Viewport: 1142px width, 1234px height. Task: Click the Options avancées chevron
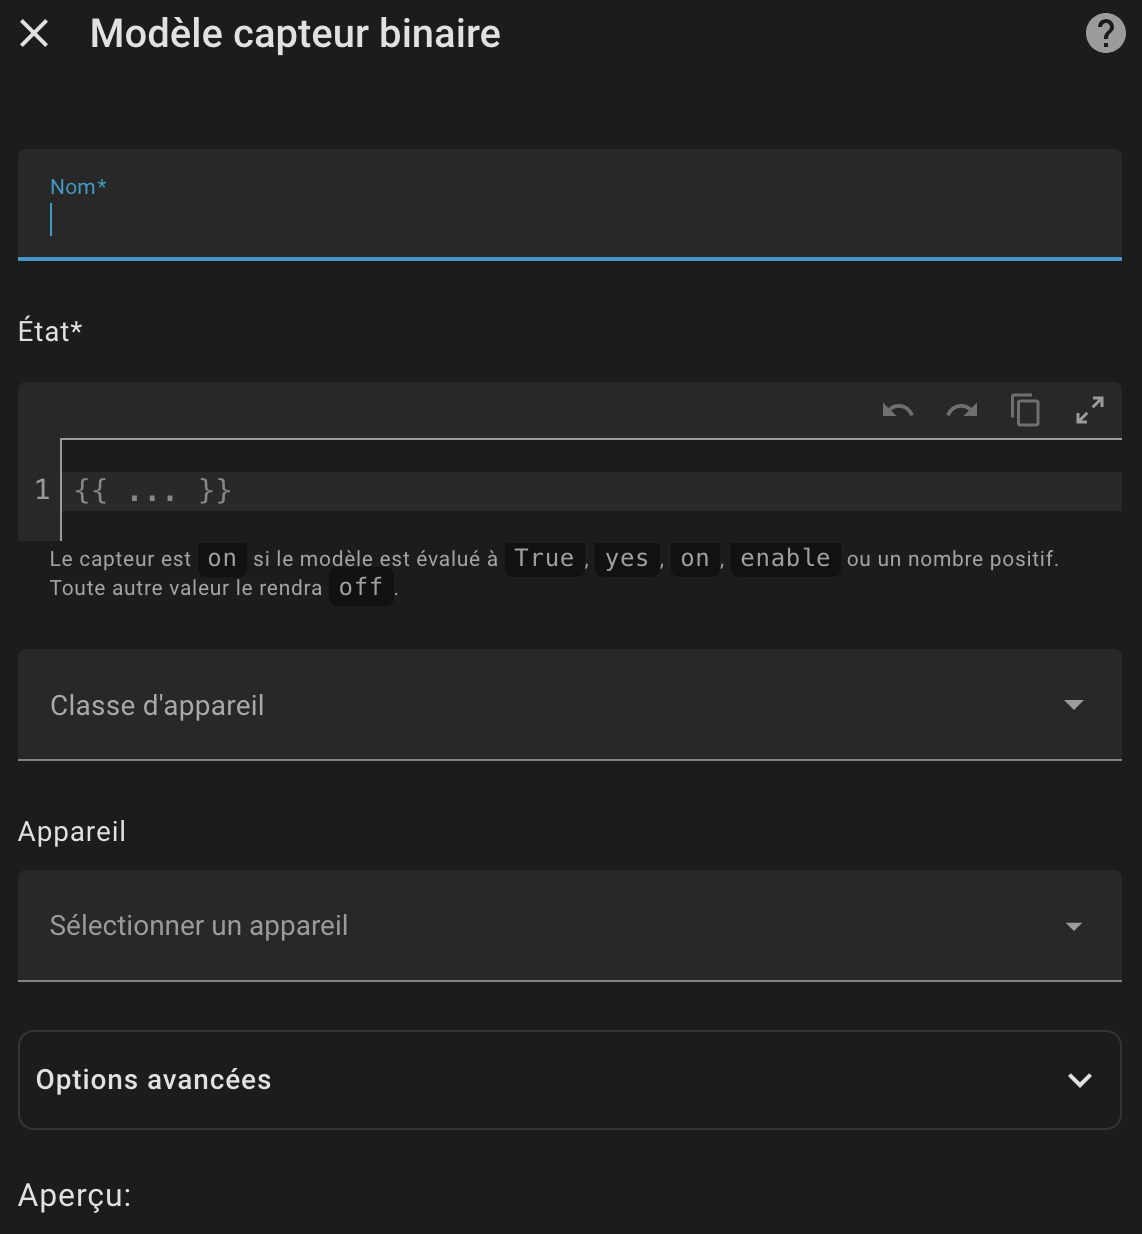coord(1079,1080)
